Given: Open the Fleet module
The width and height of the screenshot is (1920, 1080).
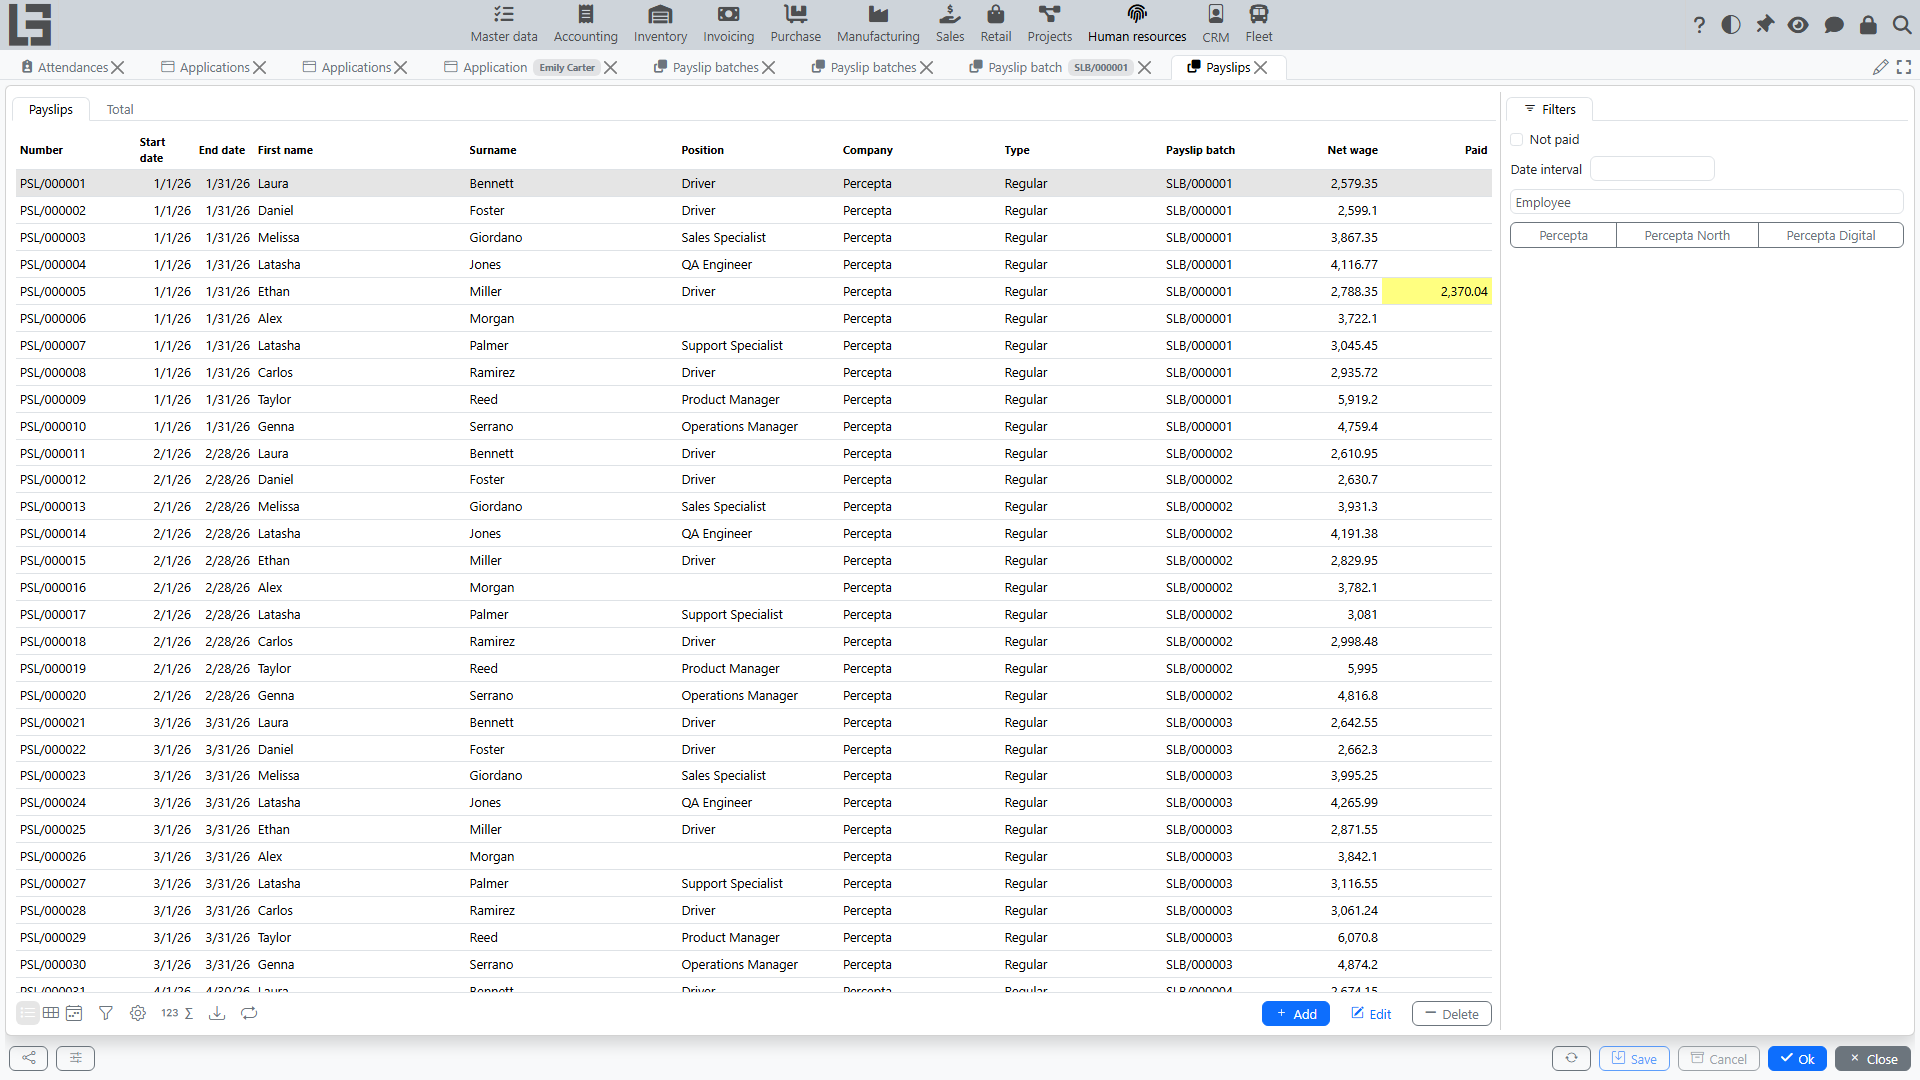Looking at the screenshot, I should click(1258, 24).
